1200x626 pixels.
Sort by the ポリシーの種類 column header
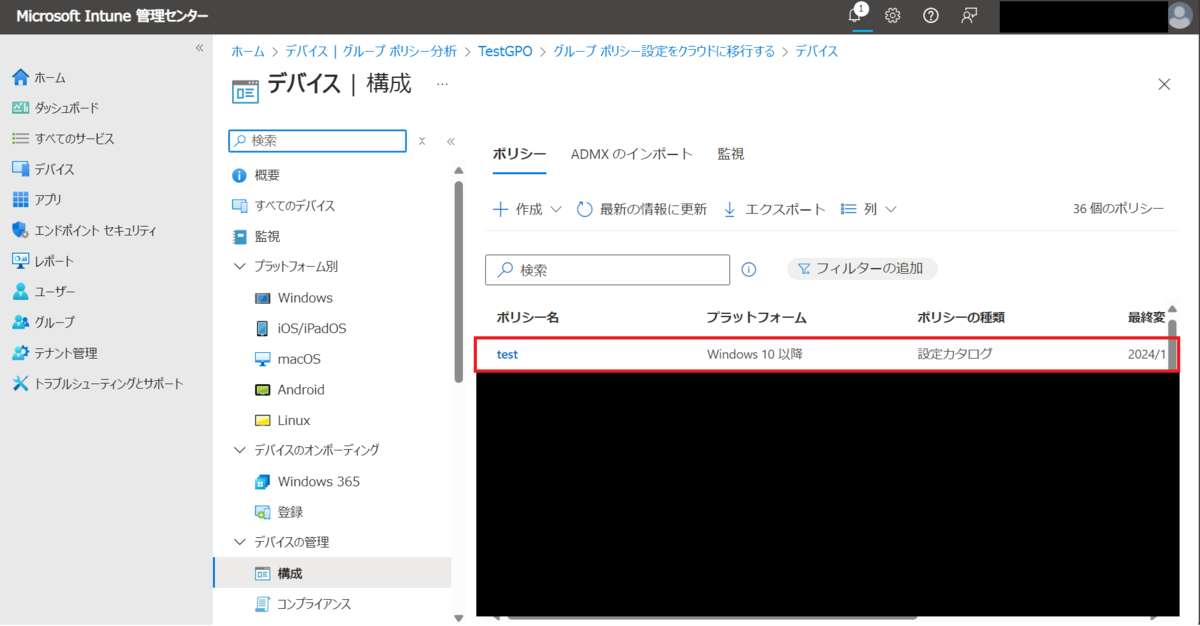click(961, 318)
